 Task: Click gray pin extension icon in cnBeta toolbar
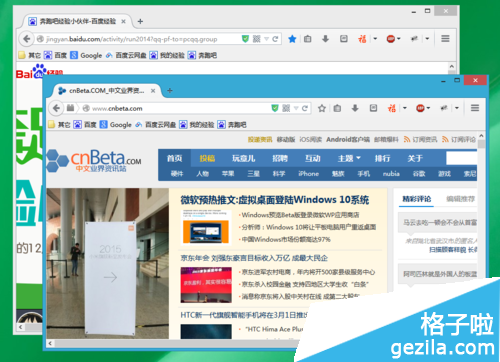pos(444,108)
